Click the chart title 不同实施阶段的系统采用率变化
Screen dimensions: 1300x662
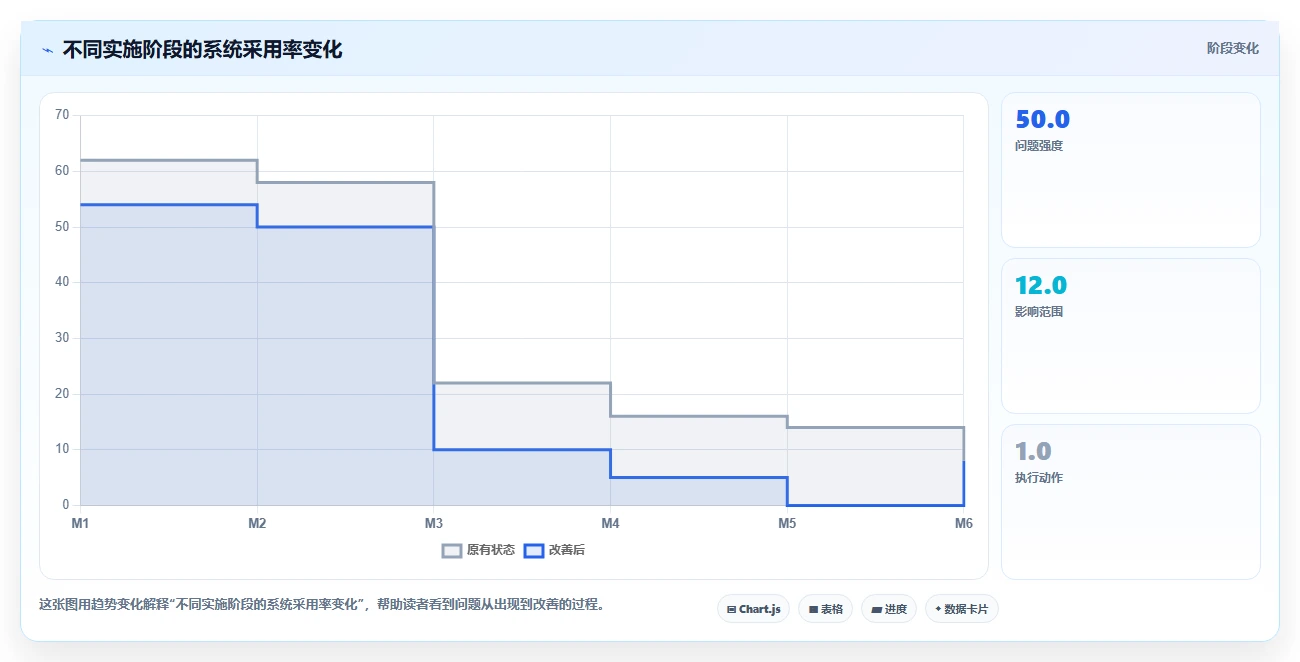(x=202, y=50)
